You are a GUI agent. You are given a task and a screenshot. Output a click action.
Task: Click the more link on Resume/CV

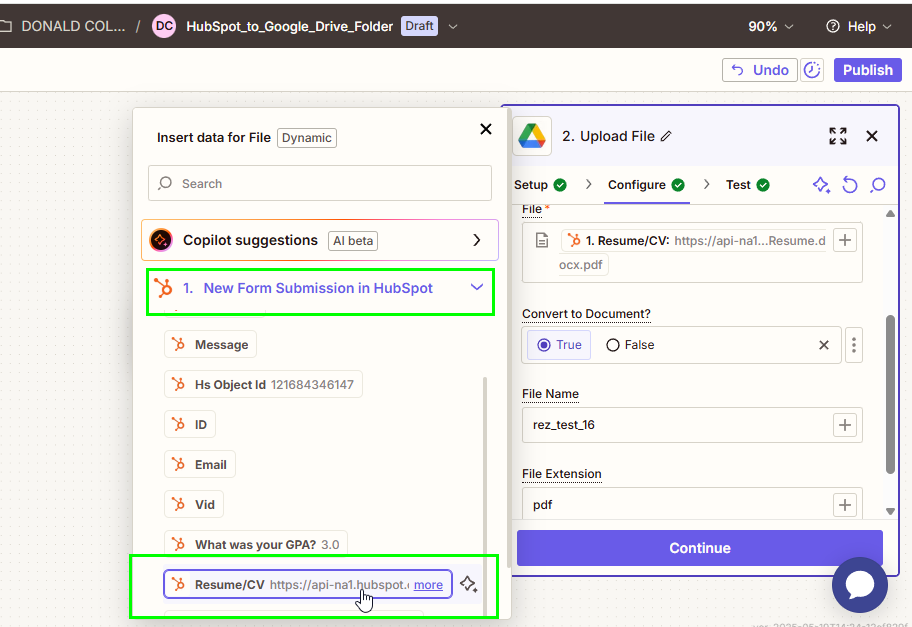[428, 585]
